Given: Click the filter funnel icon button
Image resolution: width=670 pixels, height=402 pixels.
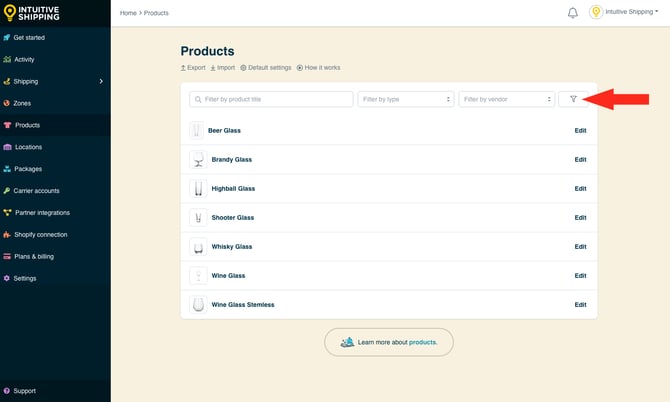Looking at the screenshot, I should [x=573, y=99].
